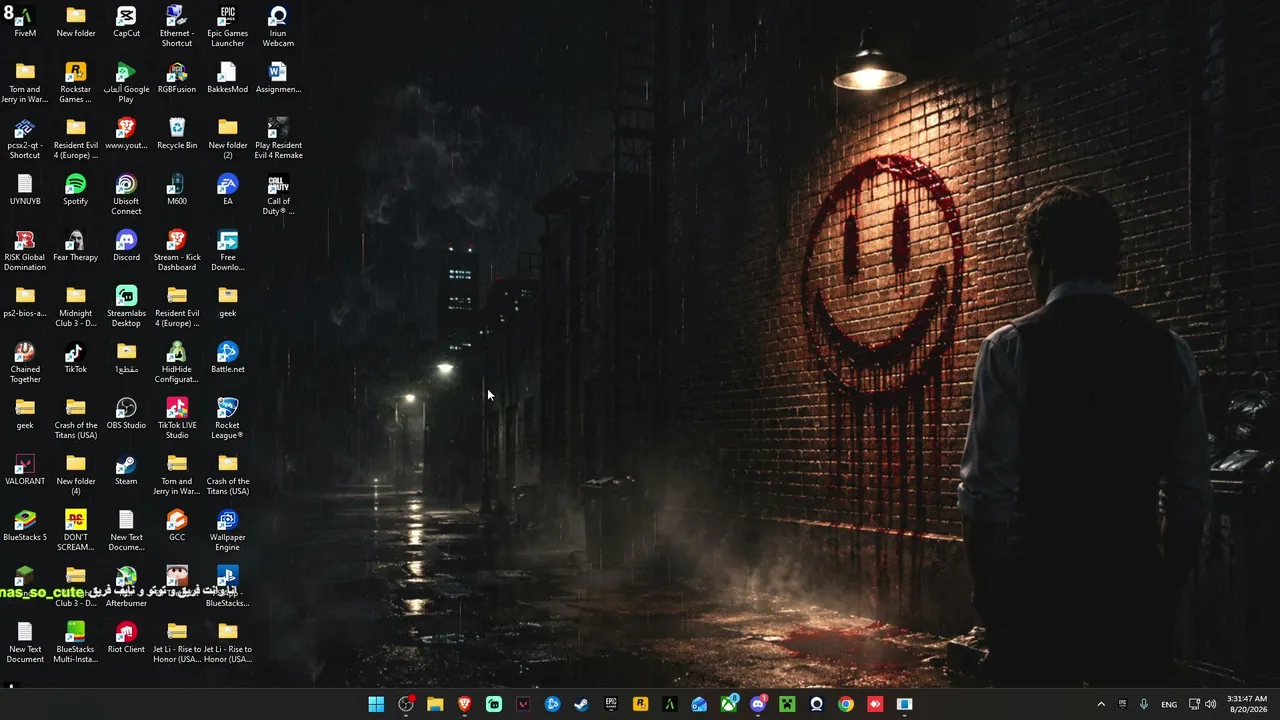Select the Call of Duty desktop shortcut

click(x=278, y=194)
